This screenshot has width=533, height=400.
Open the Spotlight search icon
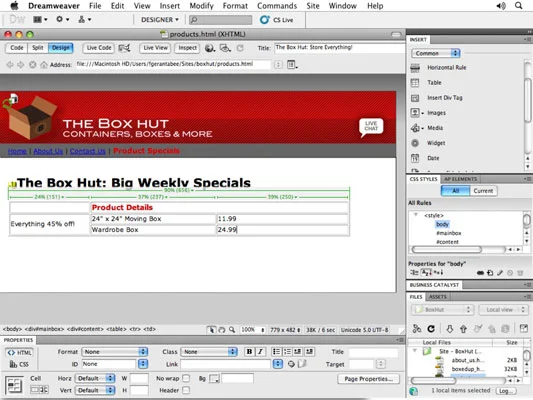click(x=518, y=6)
